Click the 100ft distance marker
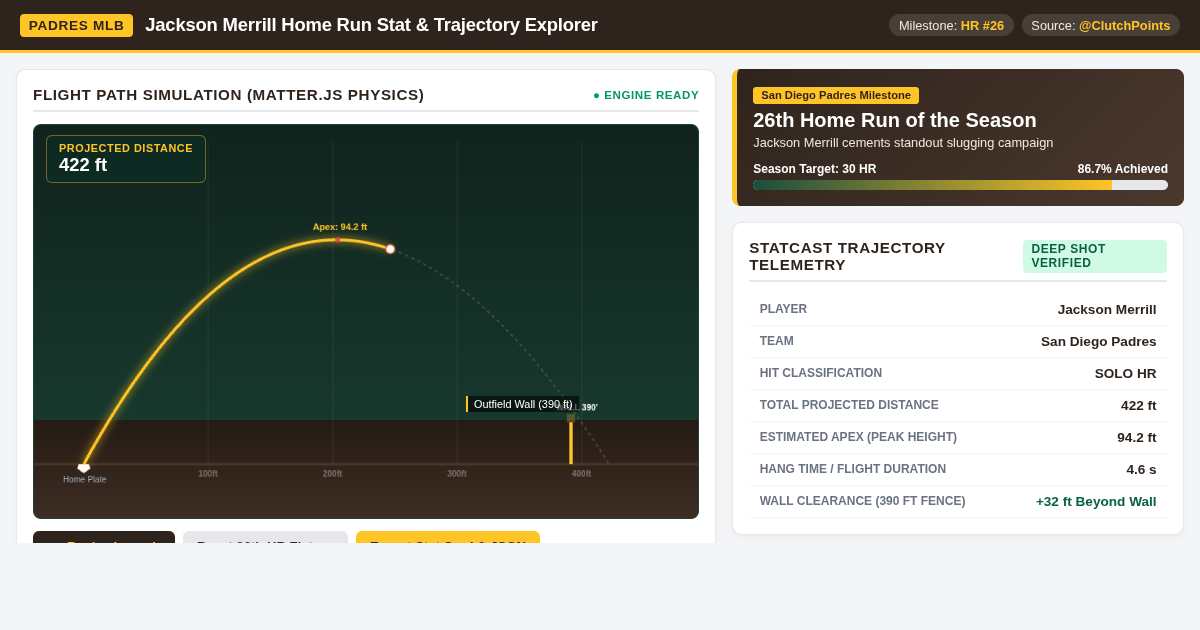The width and height of the screenshot is (1200, 630). click(x=208, y=474)
